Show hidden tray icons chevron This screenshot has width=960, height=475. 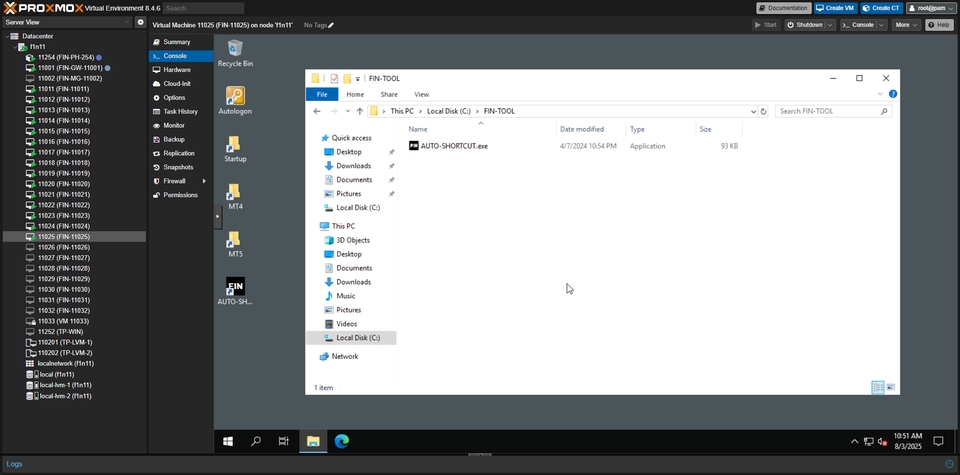(x=855, y=441)
